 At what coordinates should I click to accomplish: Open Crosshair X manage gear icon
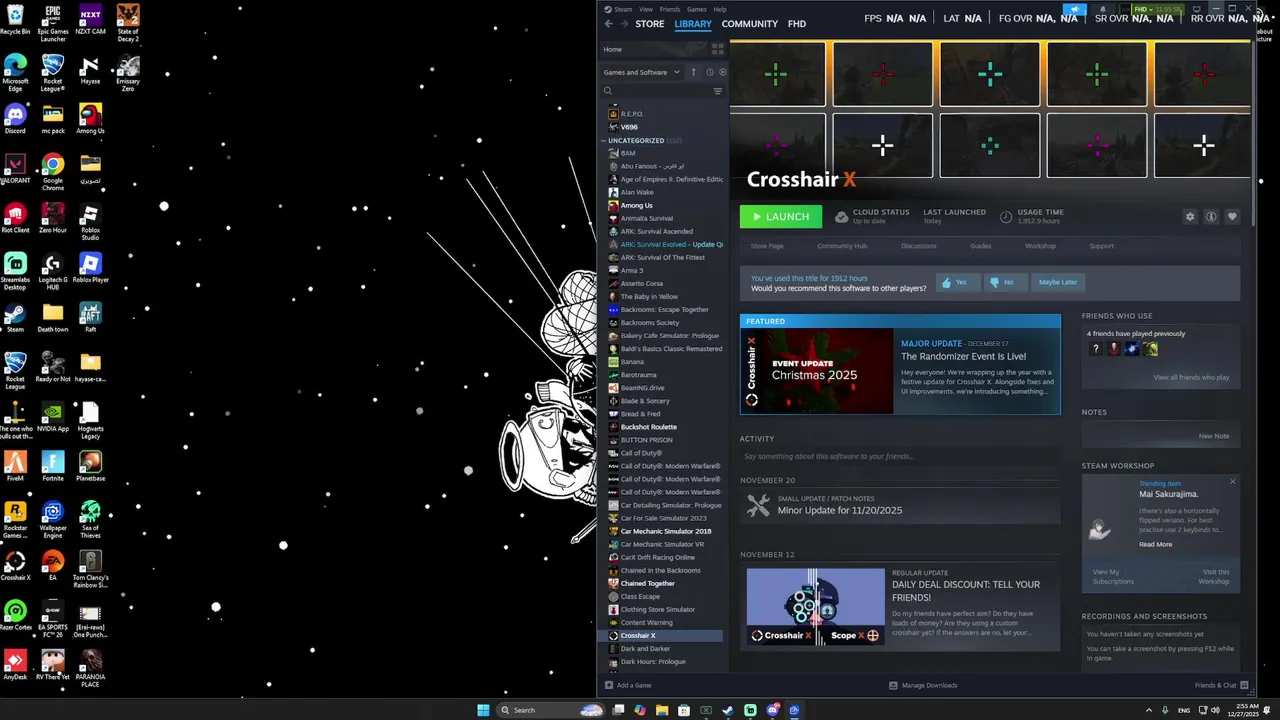coord(1190,216)
